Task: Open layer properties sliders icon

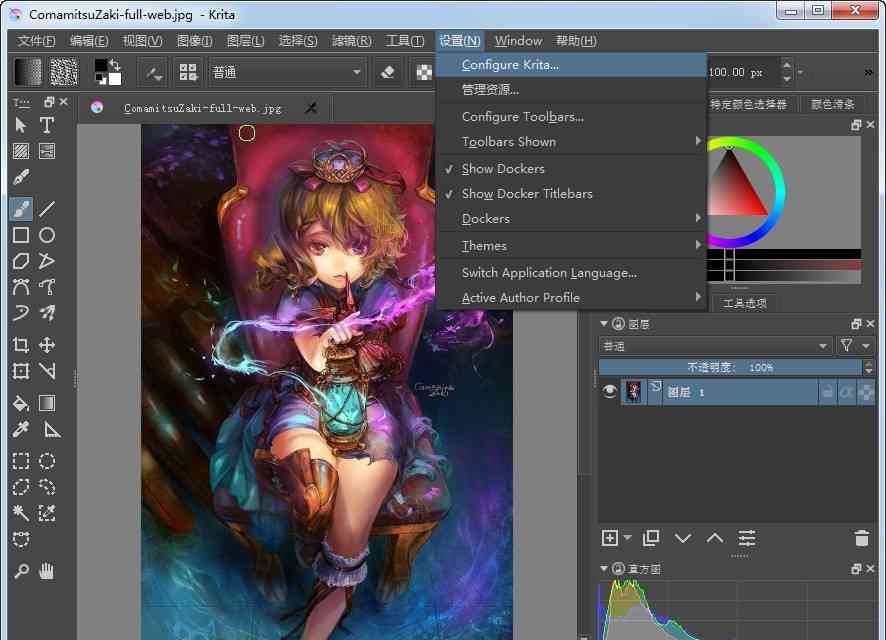Action: tap(746, 538)
